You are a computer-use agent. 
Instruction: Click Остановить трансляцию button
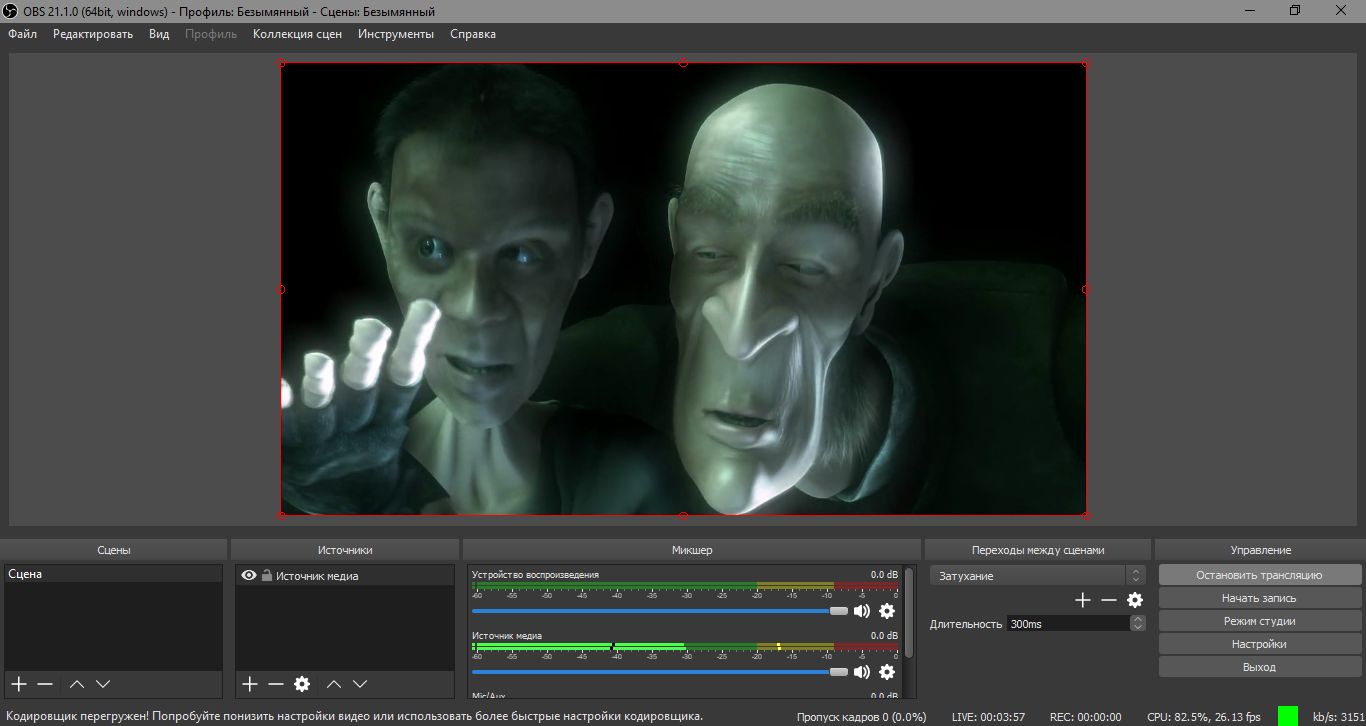click(1259, 575)
